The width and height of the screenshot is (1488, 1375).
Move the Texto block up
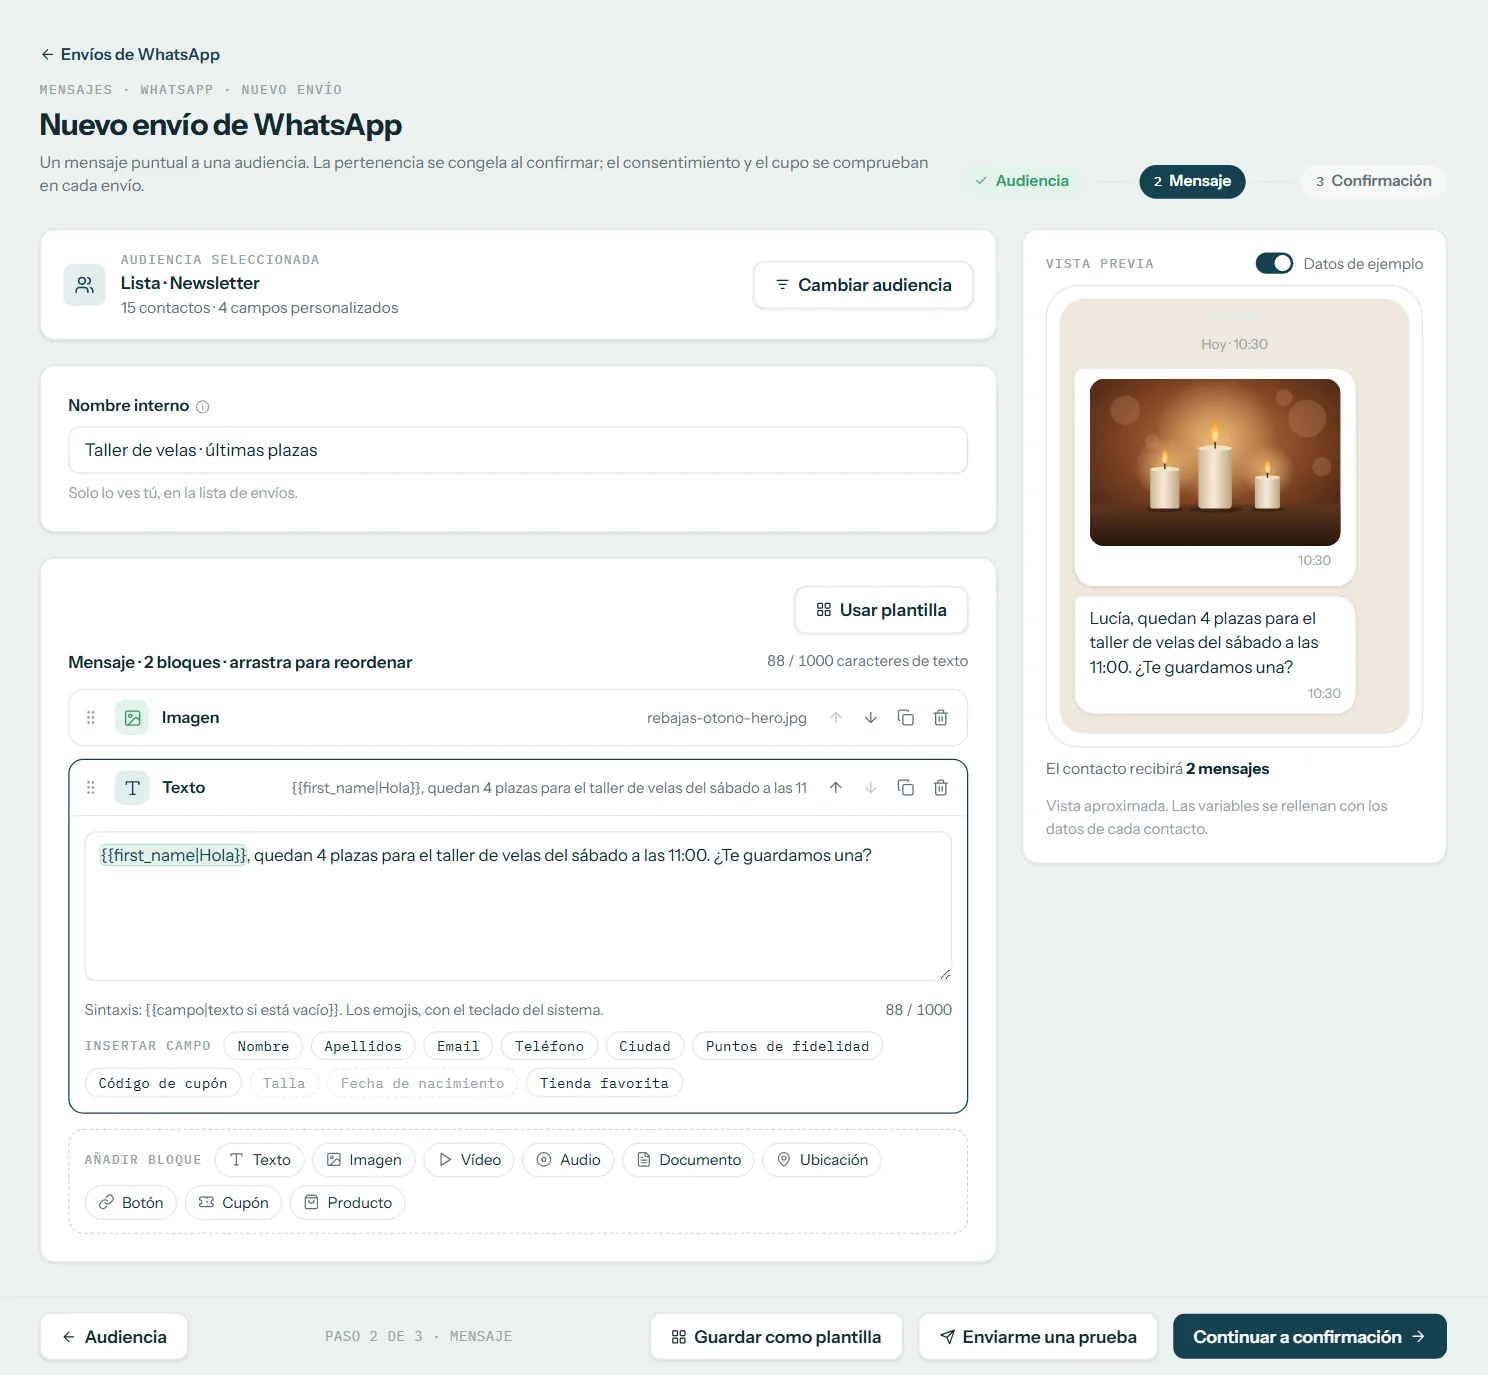click(835, 788)
